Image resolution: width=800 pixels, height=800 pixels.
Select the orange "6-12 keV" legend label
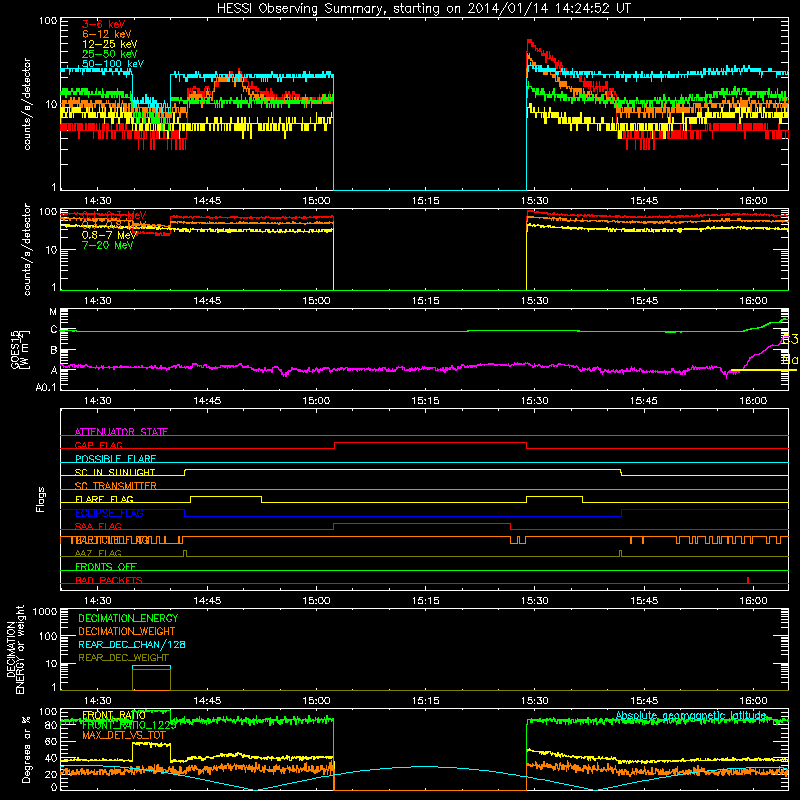(x=107, y=34)
